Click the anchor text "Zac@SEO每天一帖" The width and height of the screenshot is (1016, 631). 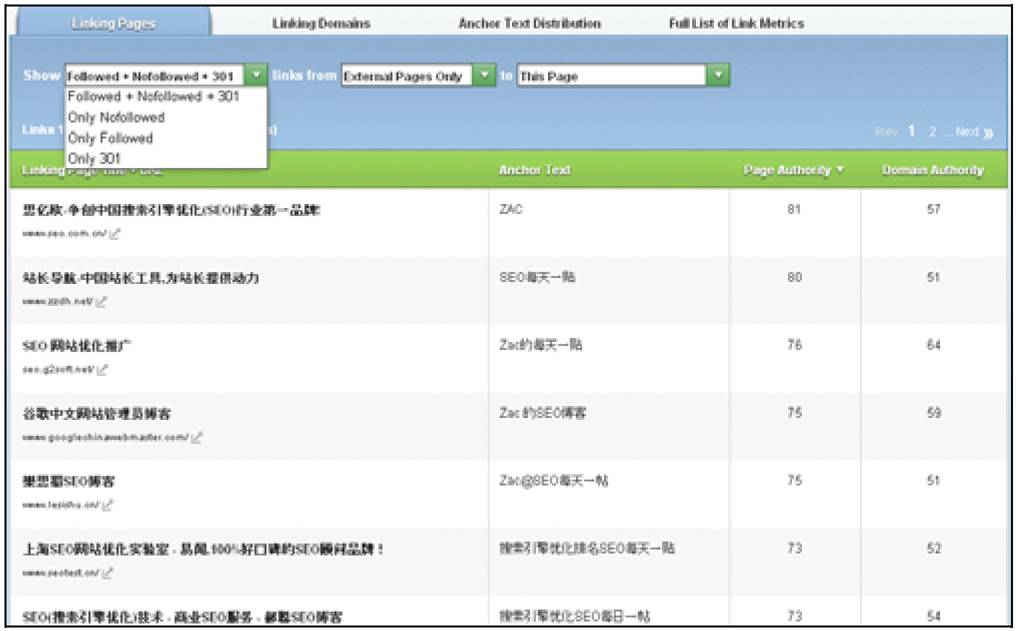coord(553,481)
